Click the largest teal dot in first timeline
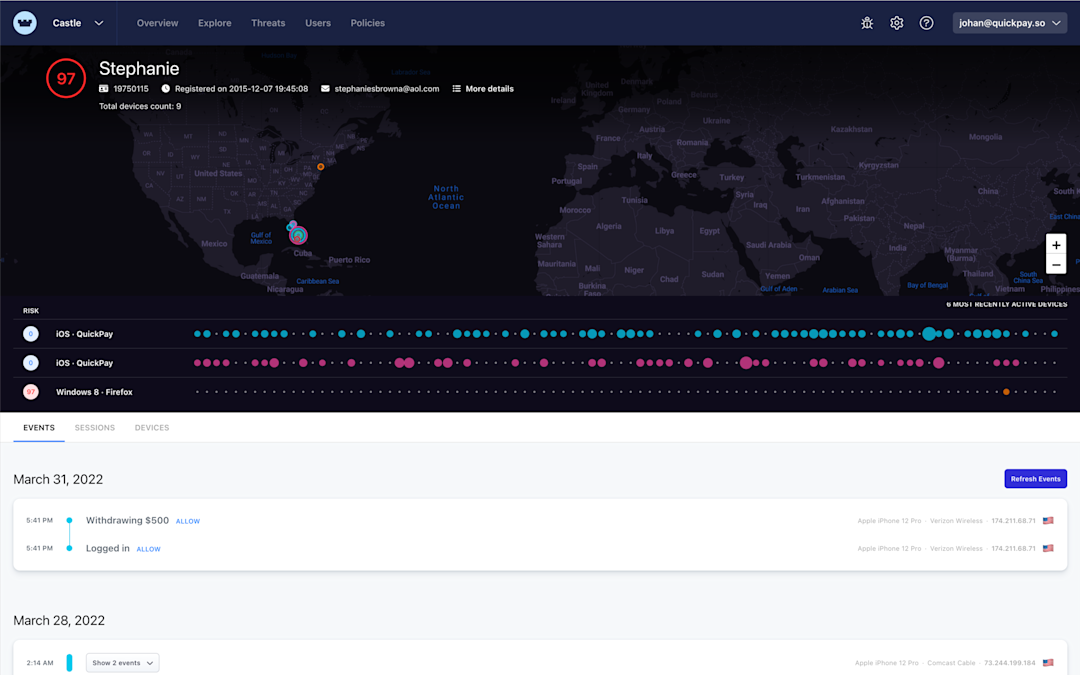The height and width of the screenshot is (675, 1080). pyautogui.click(x=929, y=334)
